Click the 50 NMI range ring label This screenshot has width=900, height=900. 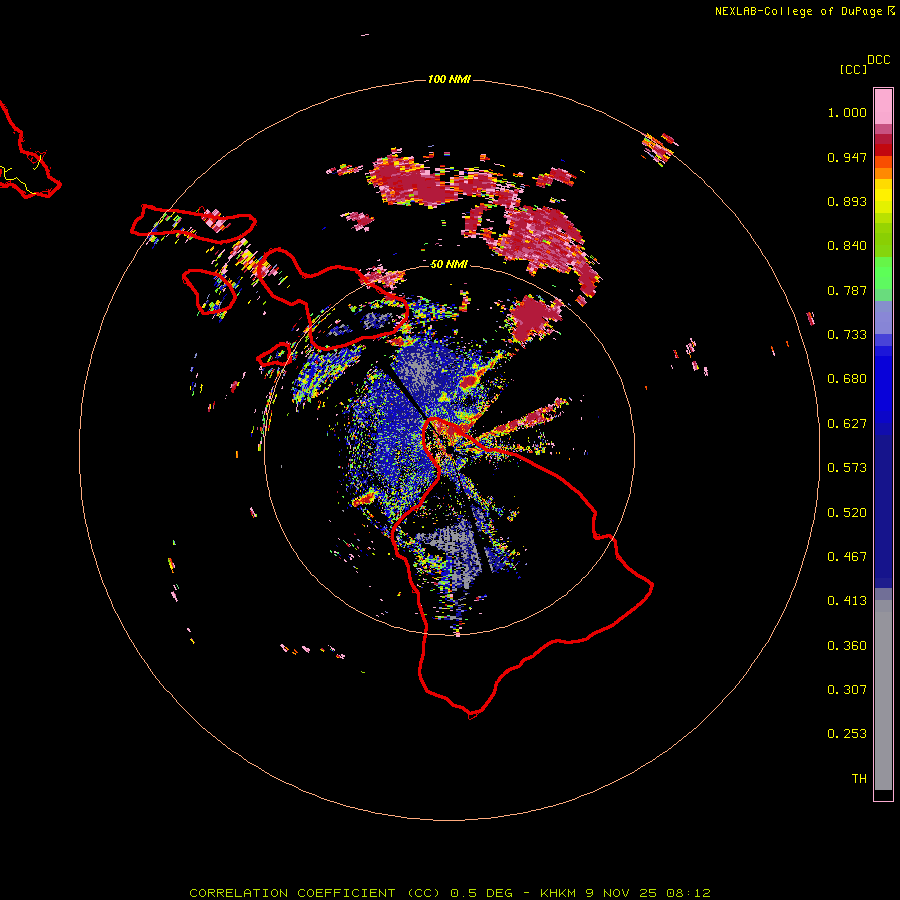(449, 264)
